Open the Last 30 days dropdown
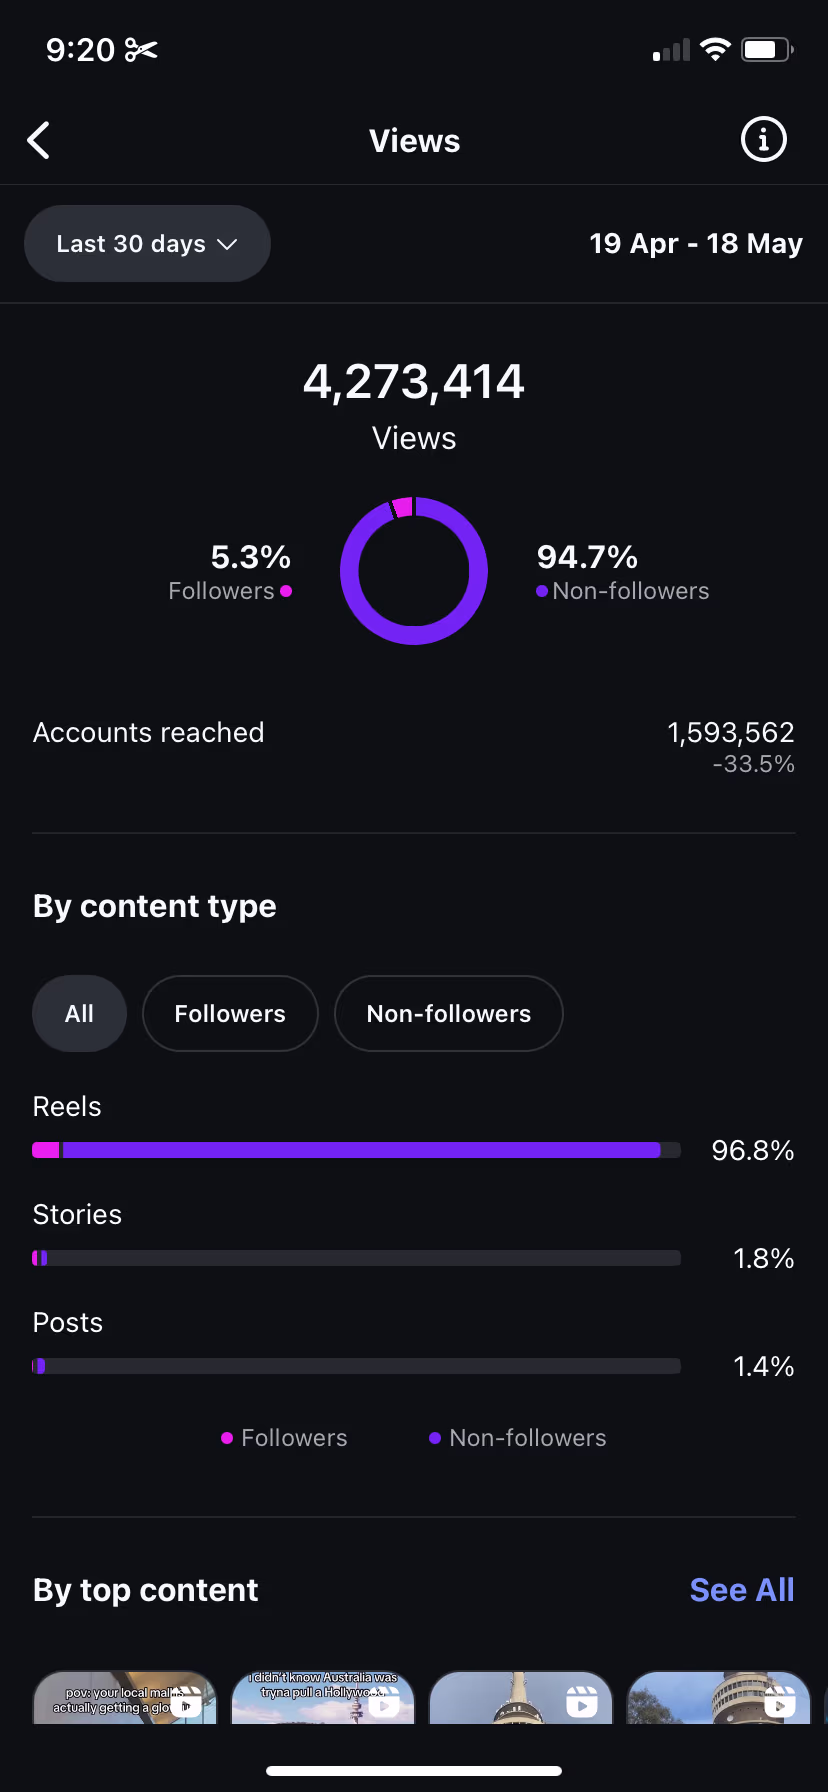 click(147, 244)
